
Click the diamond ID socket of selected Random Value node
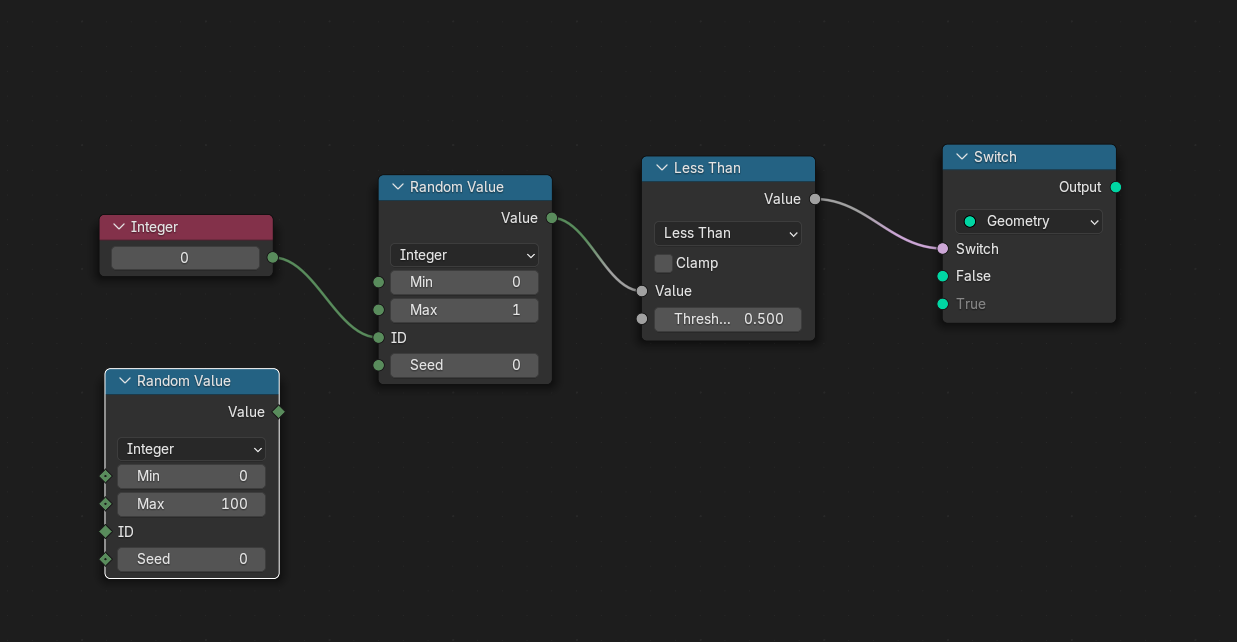[105, 532]
